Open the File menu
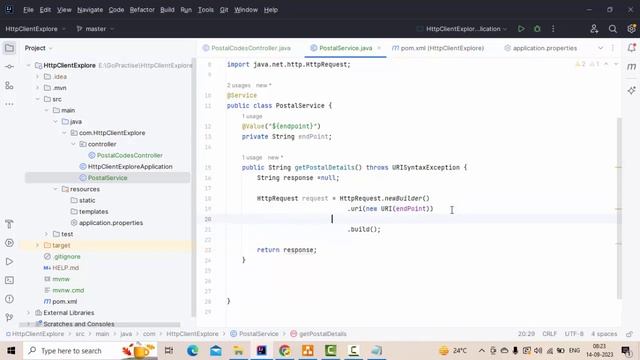The image size is (640, 360). click(x=28, y=10)
